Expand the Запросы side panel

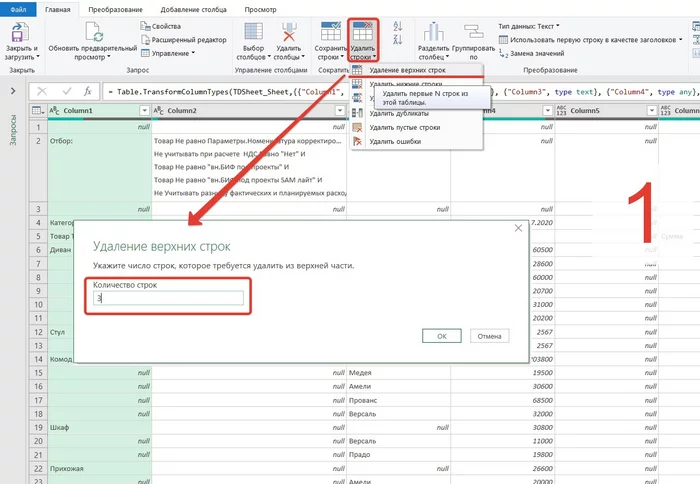(13, 91)
